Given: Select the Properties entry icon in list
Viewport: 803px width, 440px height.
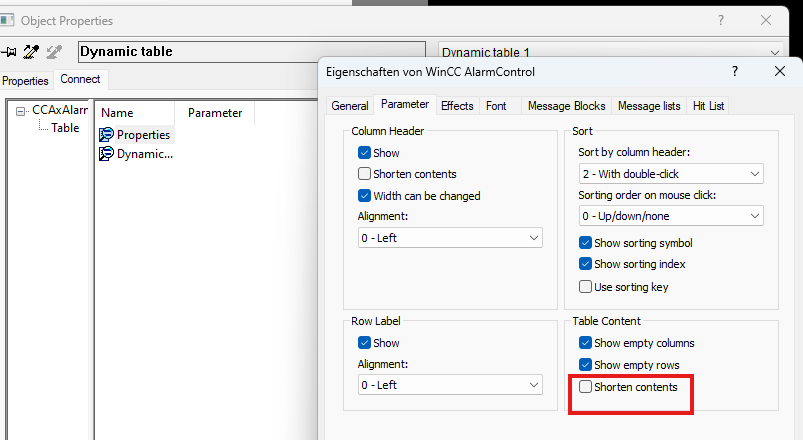Looking at the screenshot, I should coord(106,134).
